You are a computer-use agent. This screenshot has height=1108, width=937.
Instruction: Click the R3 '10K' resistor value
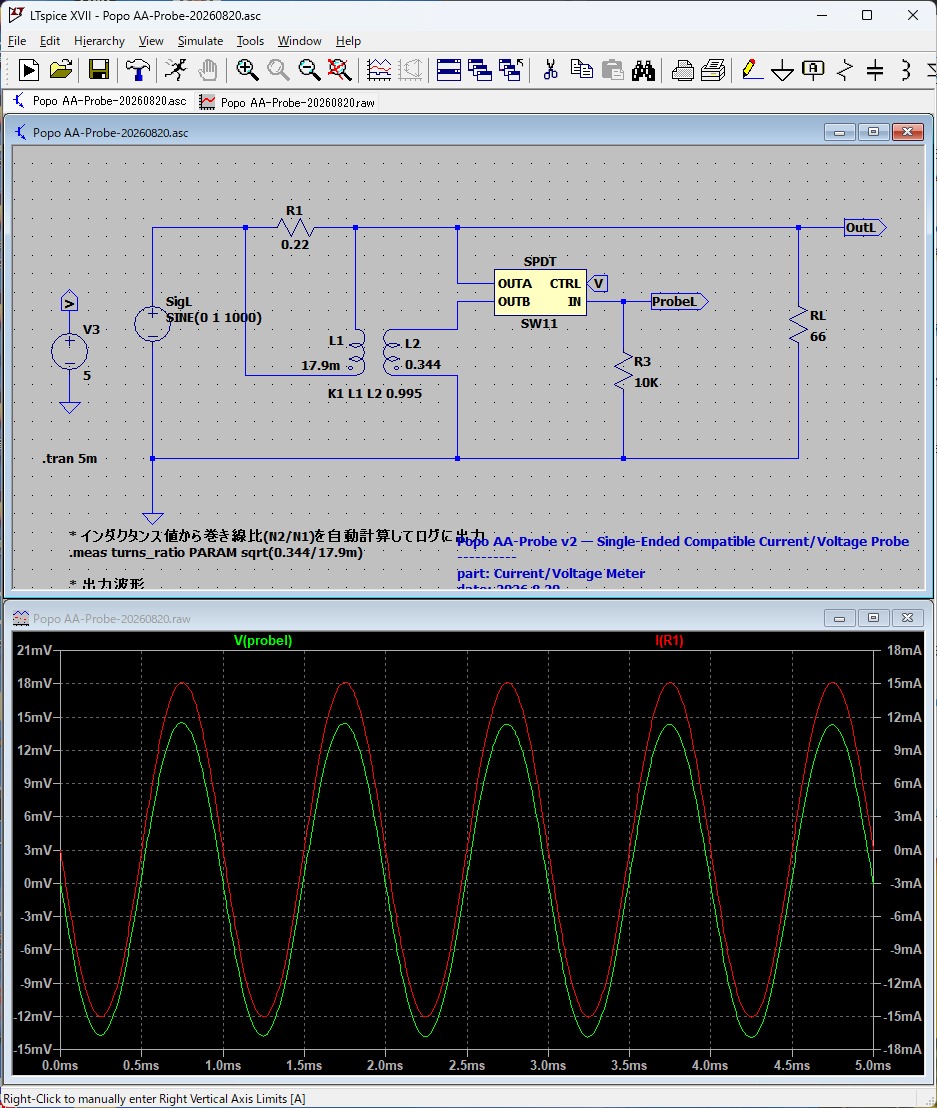pyautogui.click(x=646, y=382)
